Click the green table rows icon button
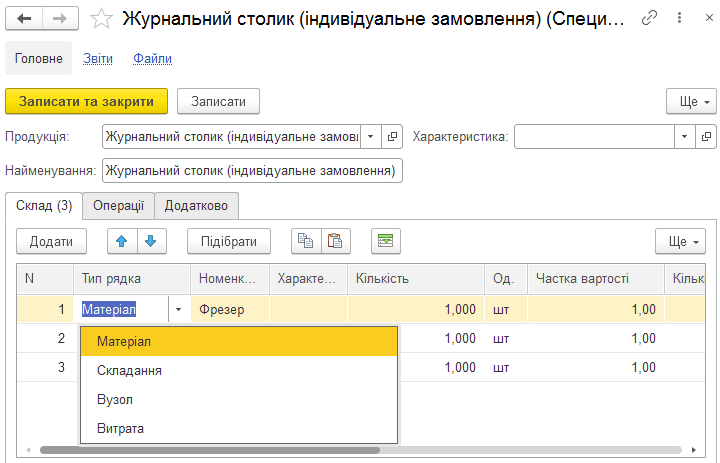Image resolution: width=720 pixels, height=463 pixels. coord(386,241)
